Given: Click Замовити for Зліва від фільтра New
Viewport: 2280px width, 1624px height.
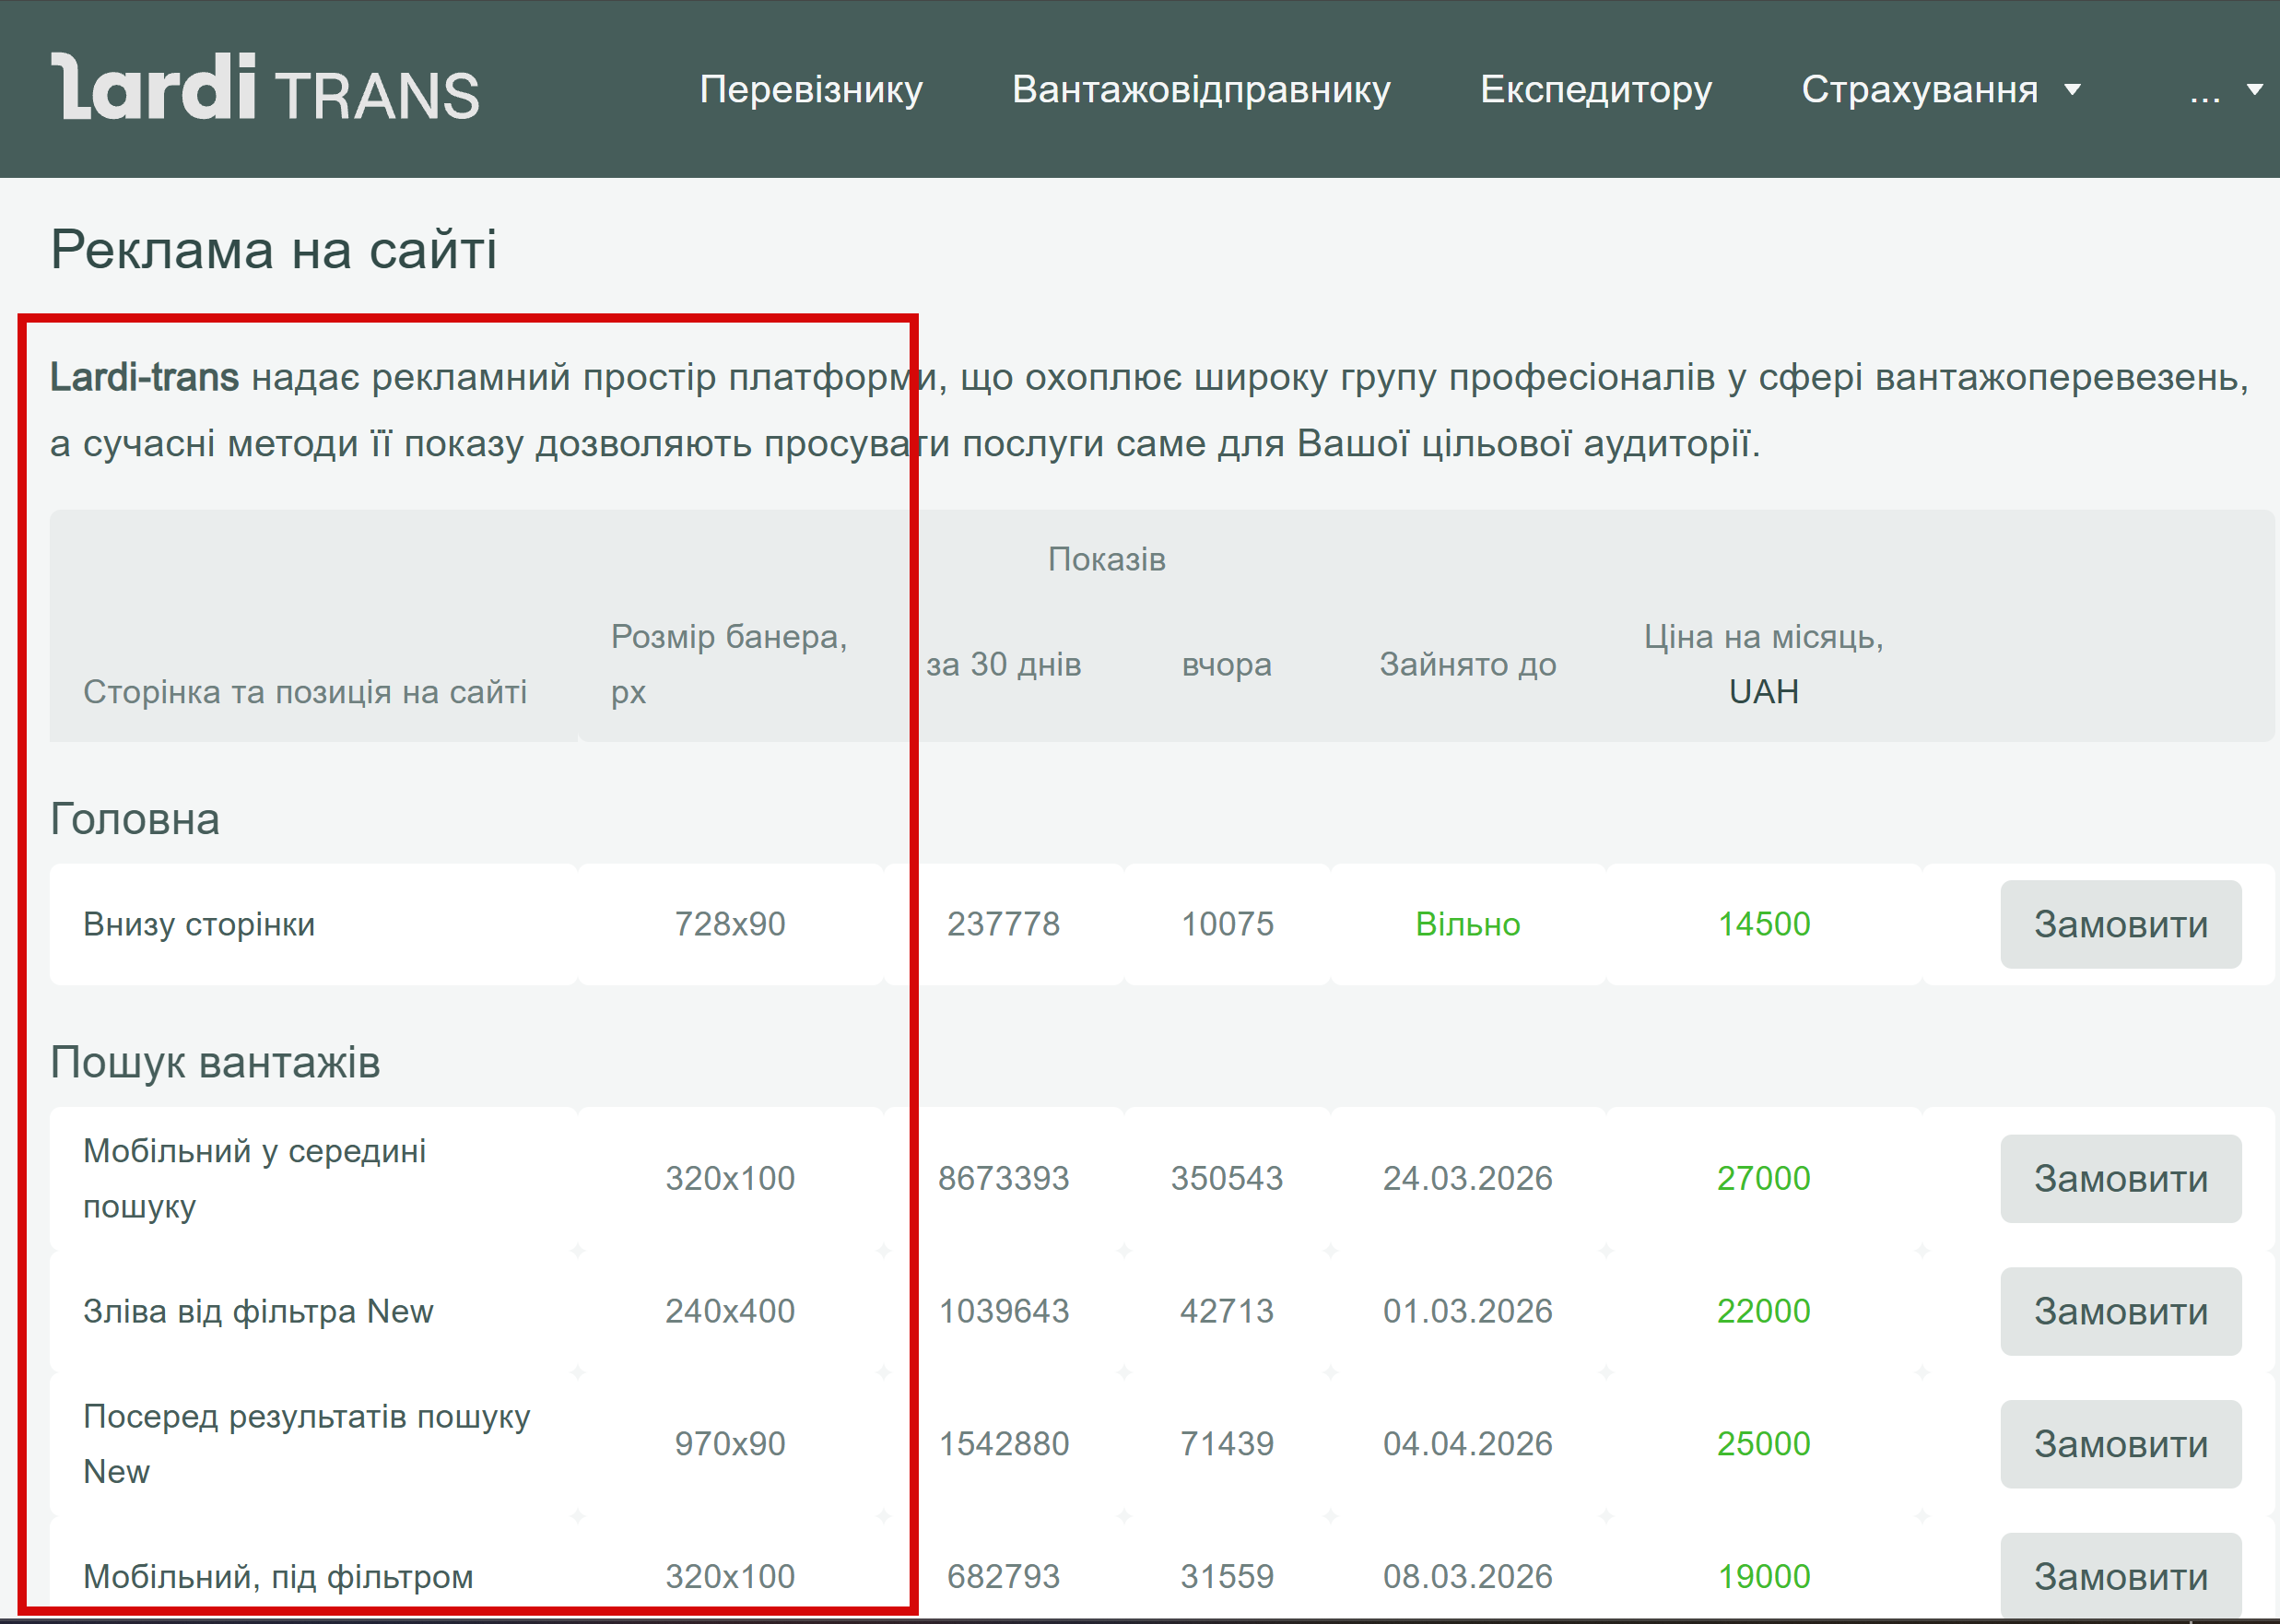Looking at the screenshot, I should pos(2120,1311).
